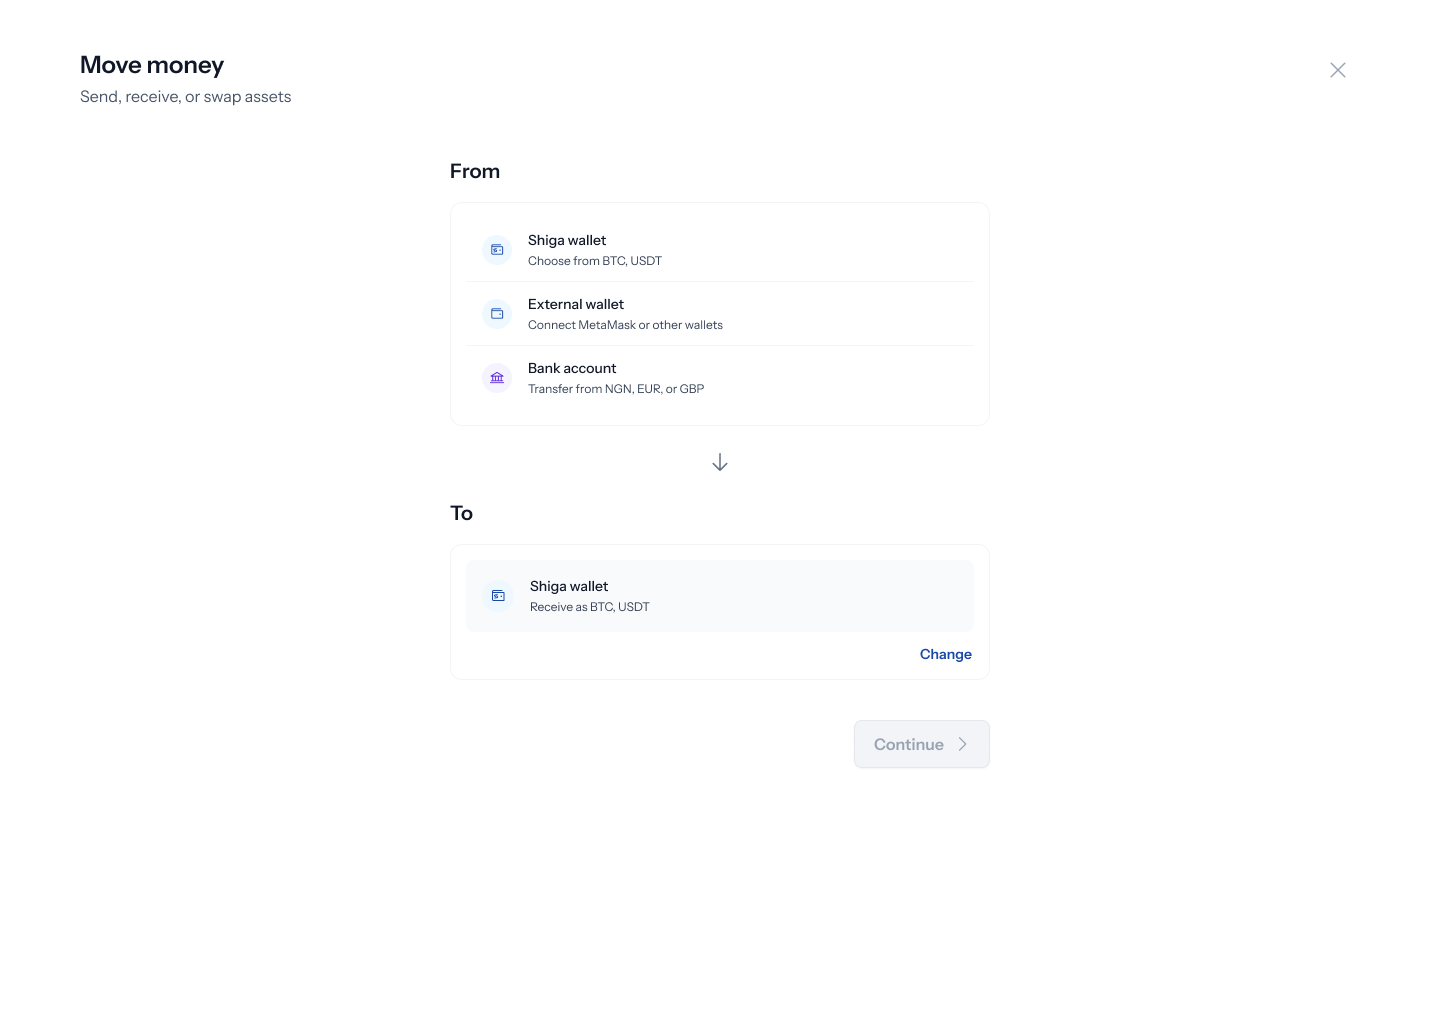
Task: Choose Bank account as source
Action: click(720, 378)
